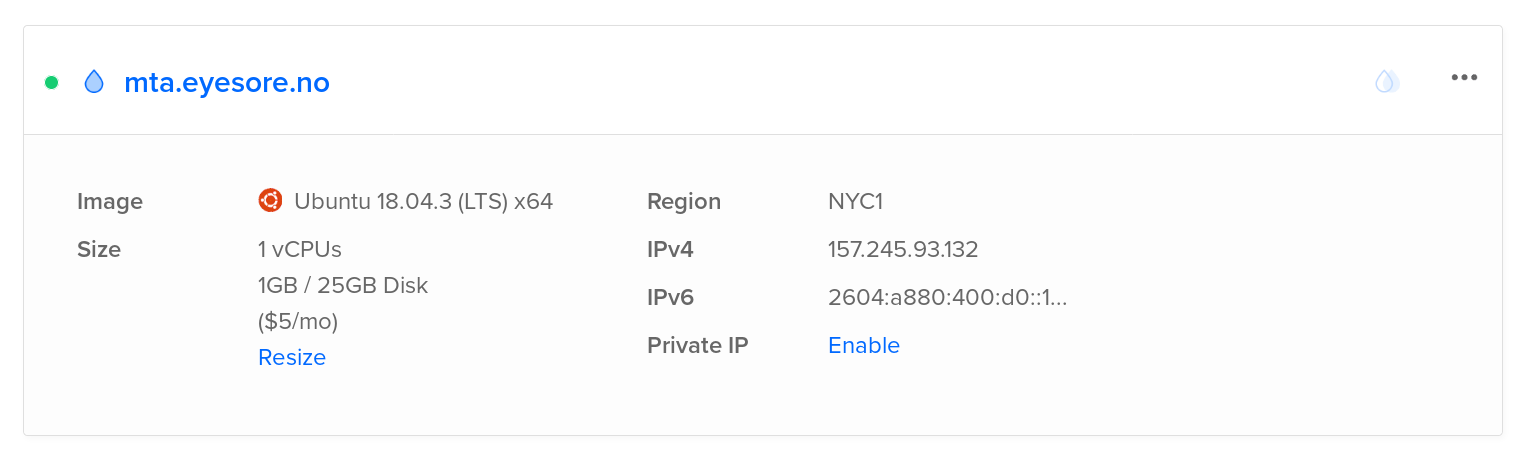Click the Region field label
1531x469 pixels.
pos(684,202)
